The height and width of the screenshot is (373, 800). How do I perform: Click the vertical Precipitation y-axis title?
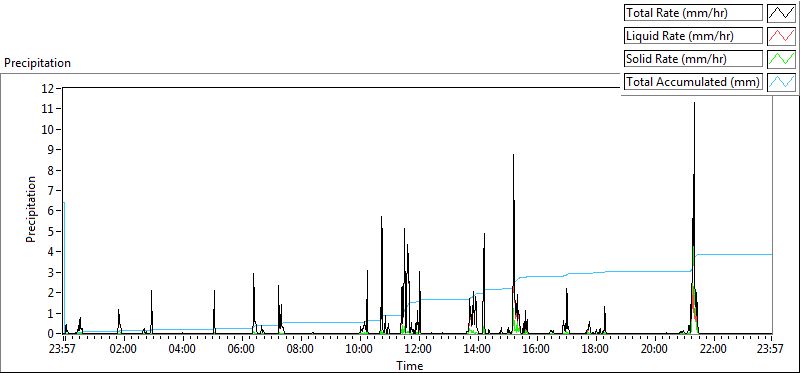pos(31,209)
